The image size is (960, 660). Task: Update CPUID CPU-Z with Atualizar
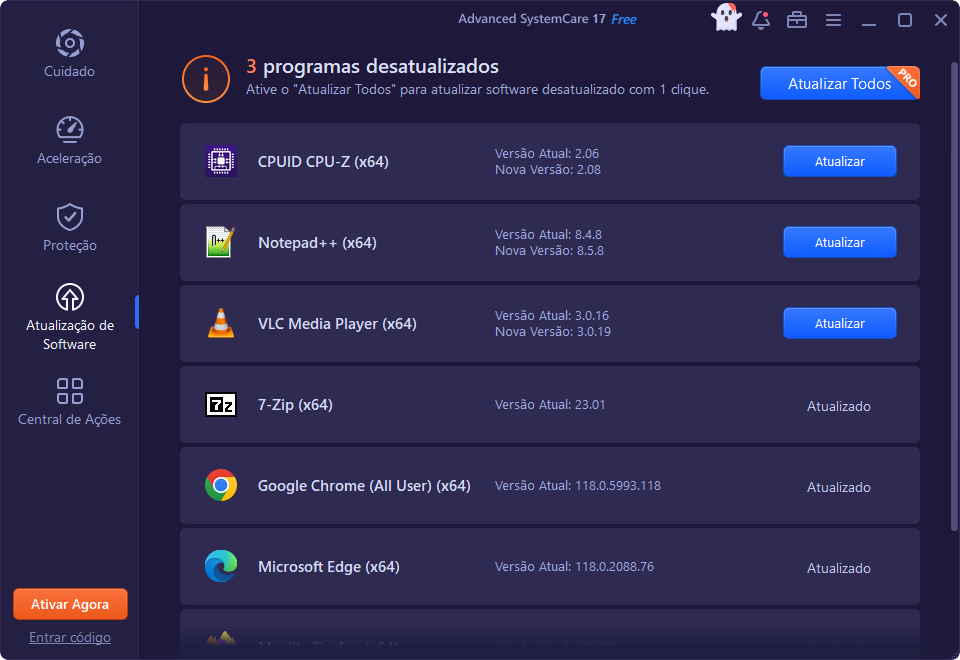point(839,161)
